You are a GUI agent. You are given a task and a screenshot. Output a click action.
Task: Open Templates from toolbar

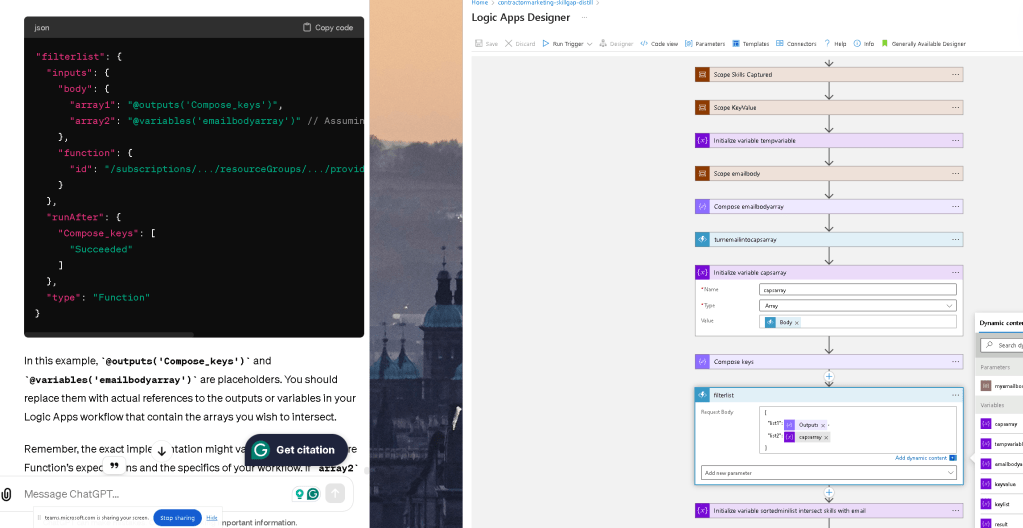(x=750, y=44)
